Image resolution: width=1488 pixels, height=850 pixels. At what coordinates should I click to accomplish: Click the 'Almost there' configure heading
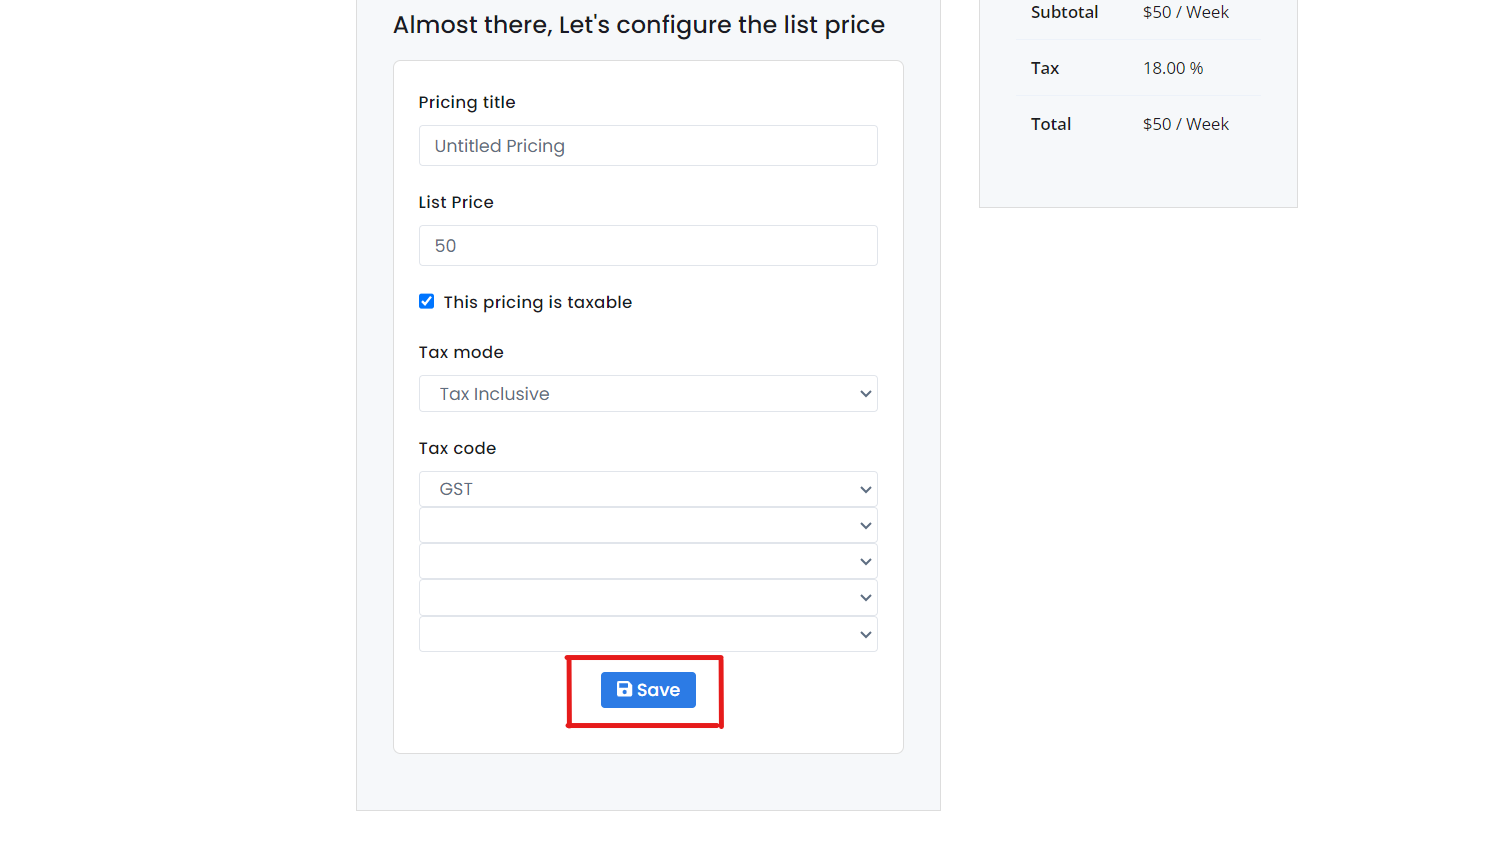click(x=639, y=24)
